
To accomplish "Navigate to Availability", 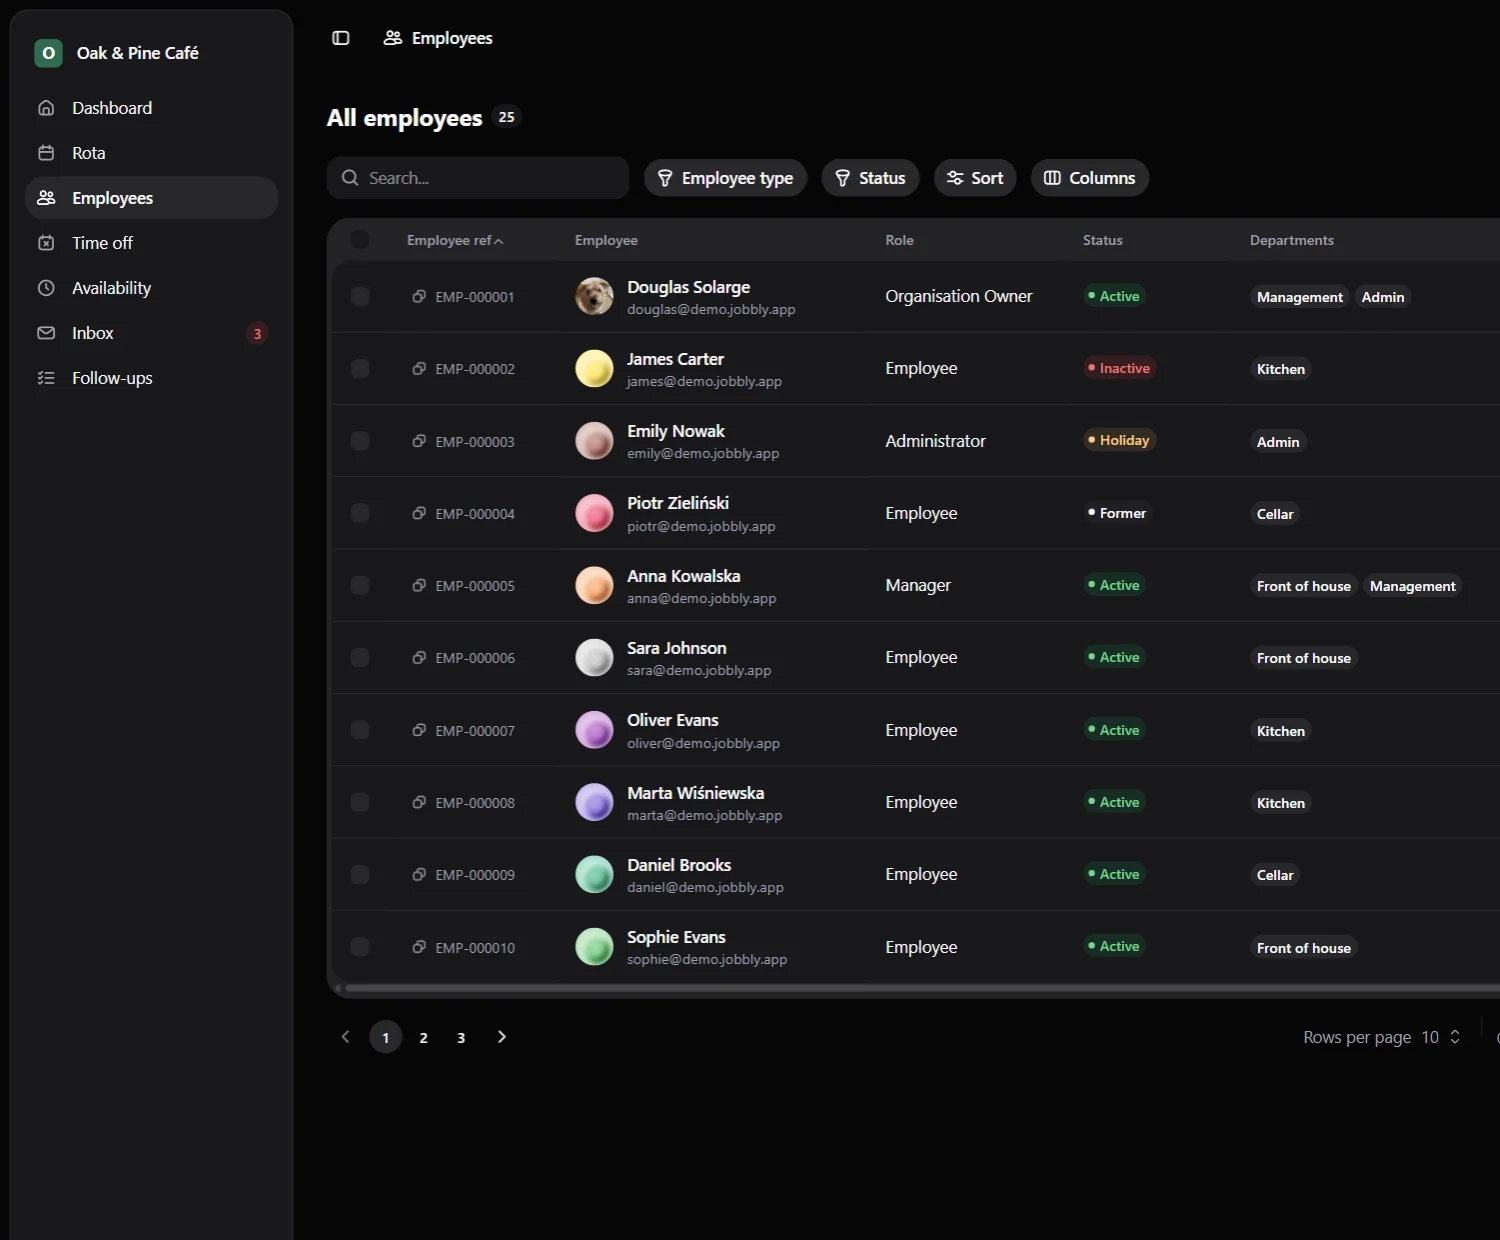I will (151, 288).
